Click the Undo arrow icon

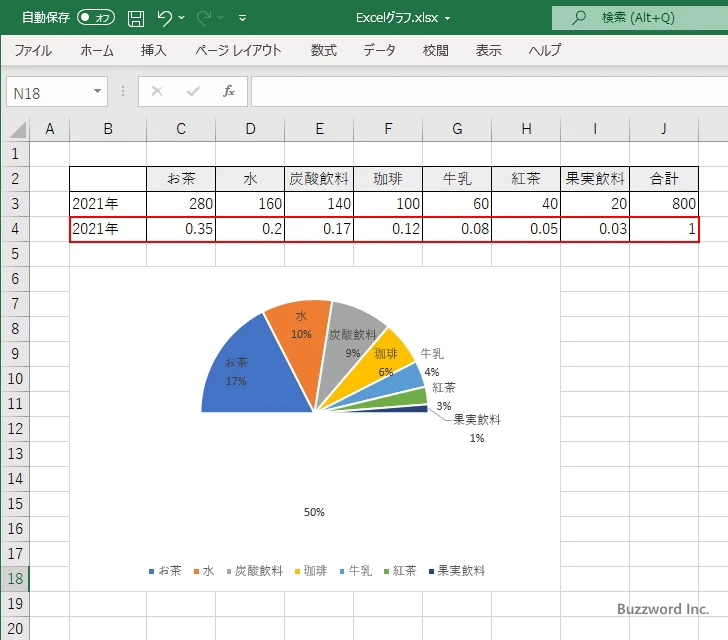pyautogui.click(x=164, y=18)
